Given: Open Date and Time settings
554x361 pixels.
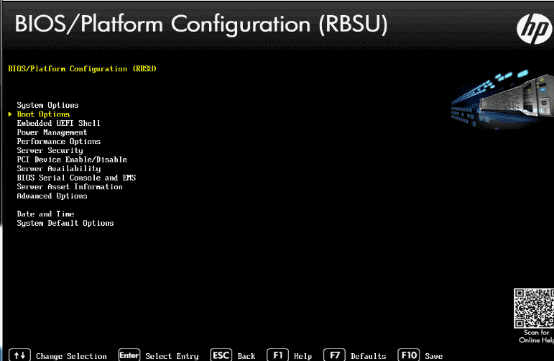Looking at the screenshot, I should click(46, 214).
